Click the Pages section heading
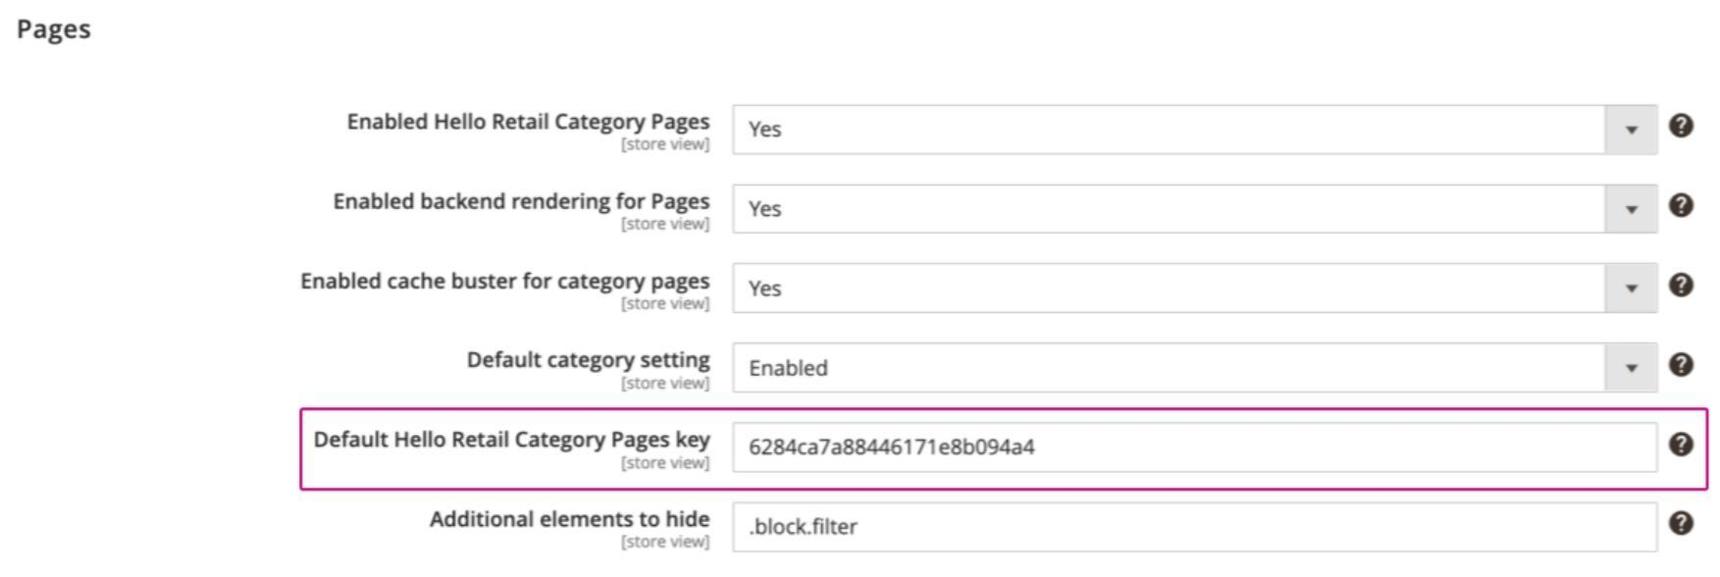Screen dimensions: 1720x577 click(x=54, y=30)
